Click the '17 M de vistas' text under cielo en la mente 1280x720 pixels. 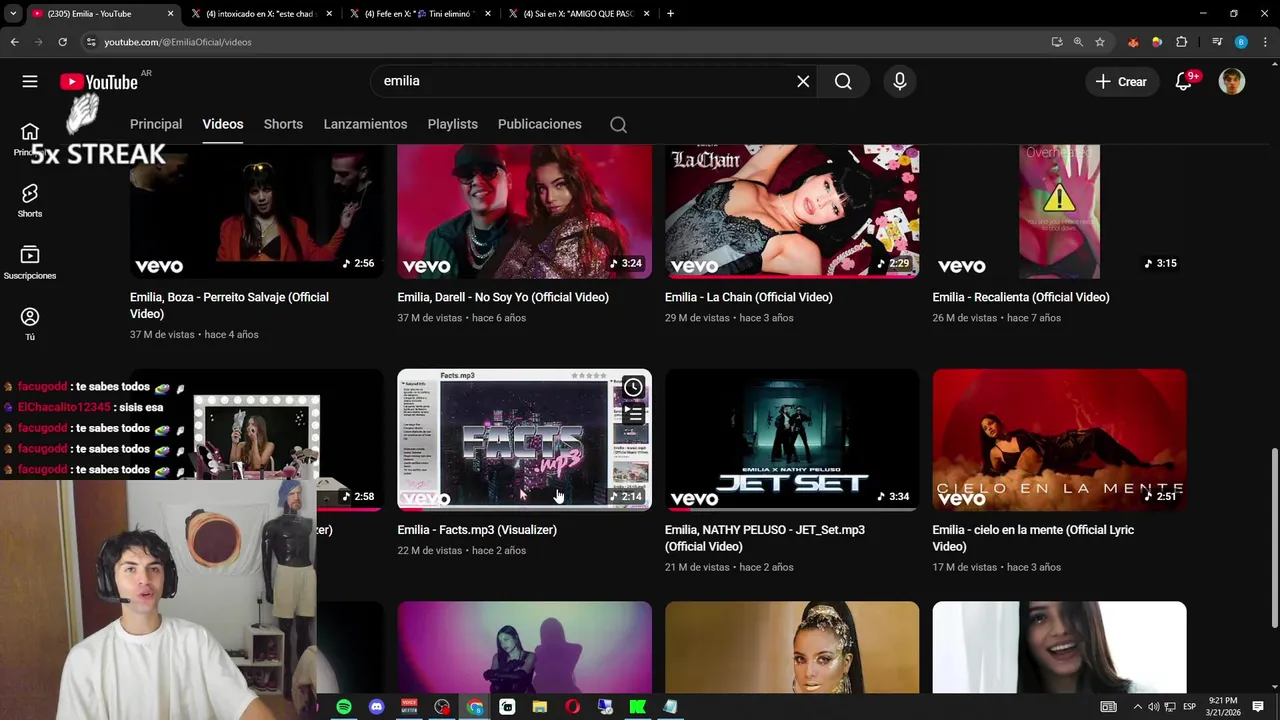tap(965, 567)
